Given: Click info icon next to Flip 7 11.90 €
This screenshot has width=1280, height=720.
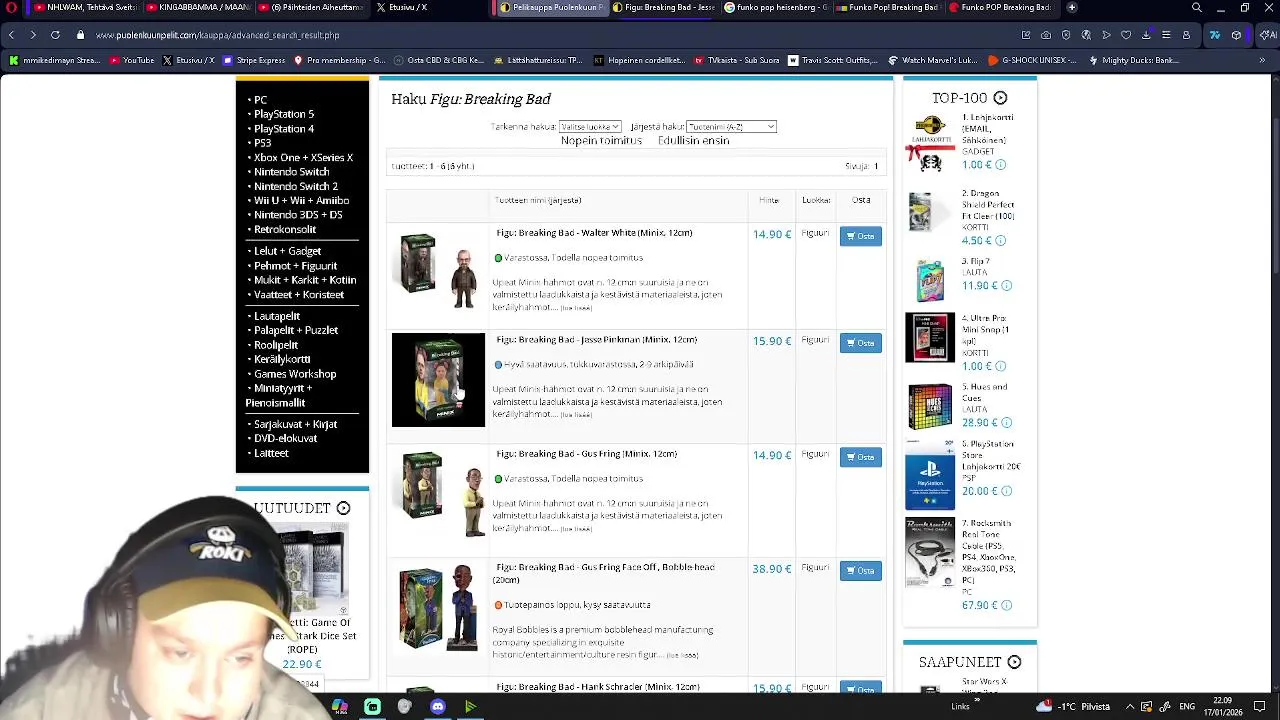Looking at the screenshot, I should point(1006,286).
